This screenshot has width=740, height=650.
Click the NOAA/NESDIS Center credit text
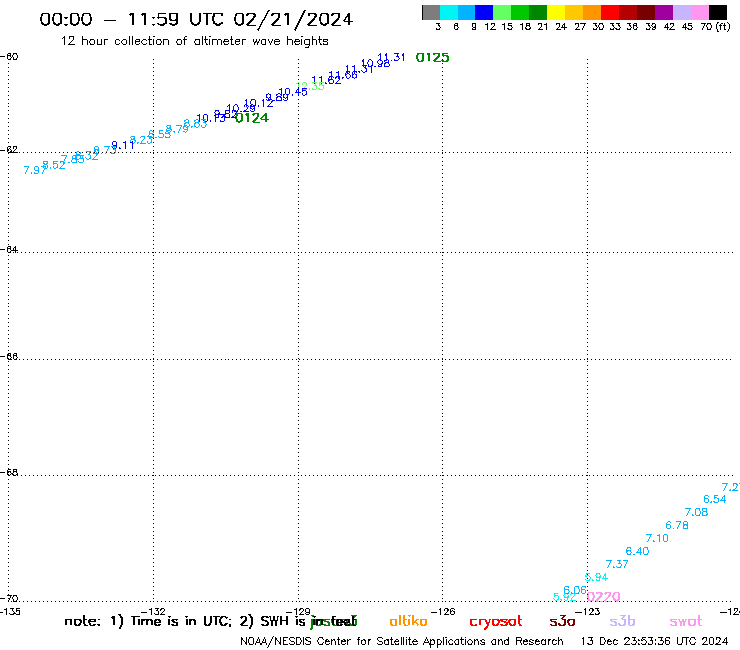pyautogui.click(x=402, y=642)
